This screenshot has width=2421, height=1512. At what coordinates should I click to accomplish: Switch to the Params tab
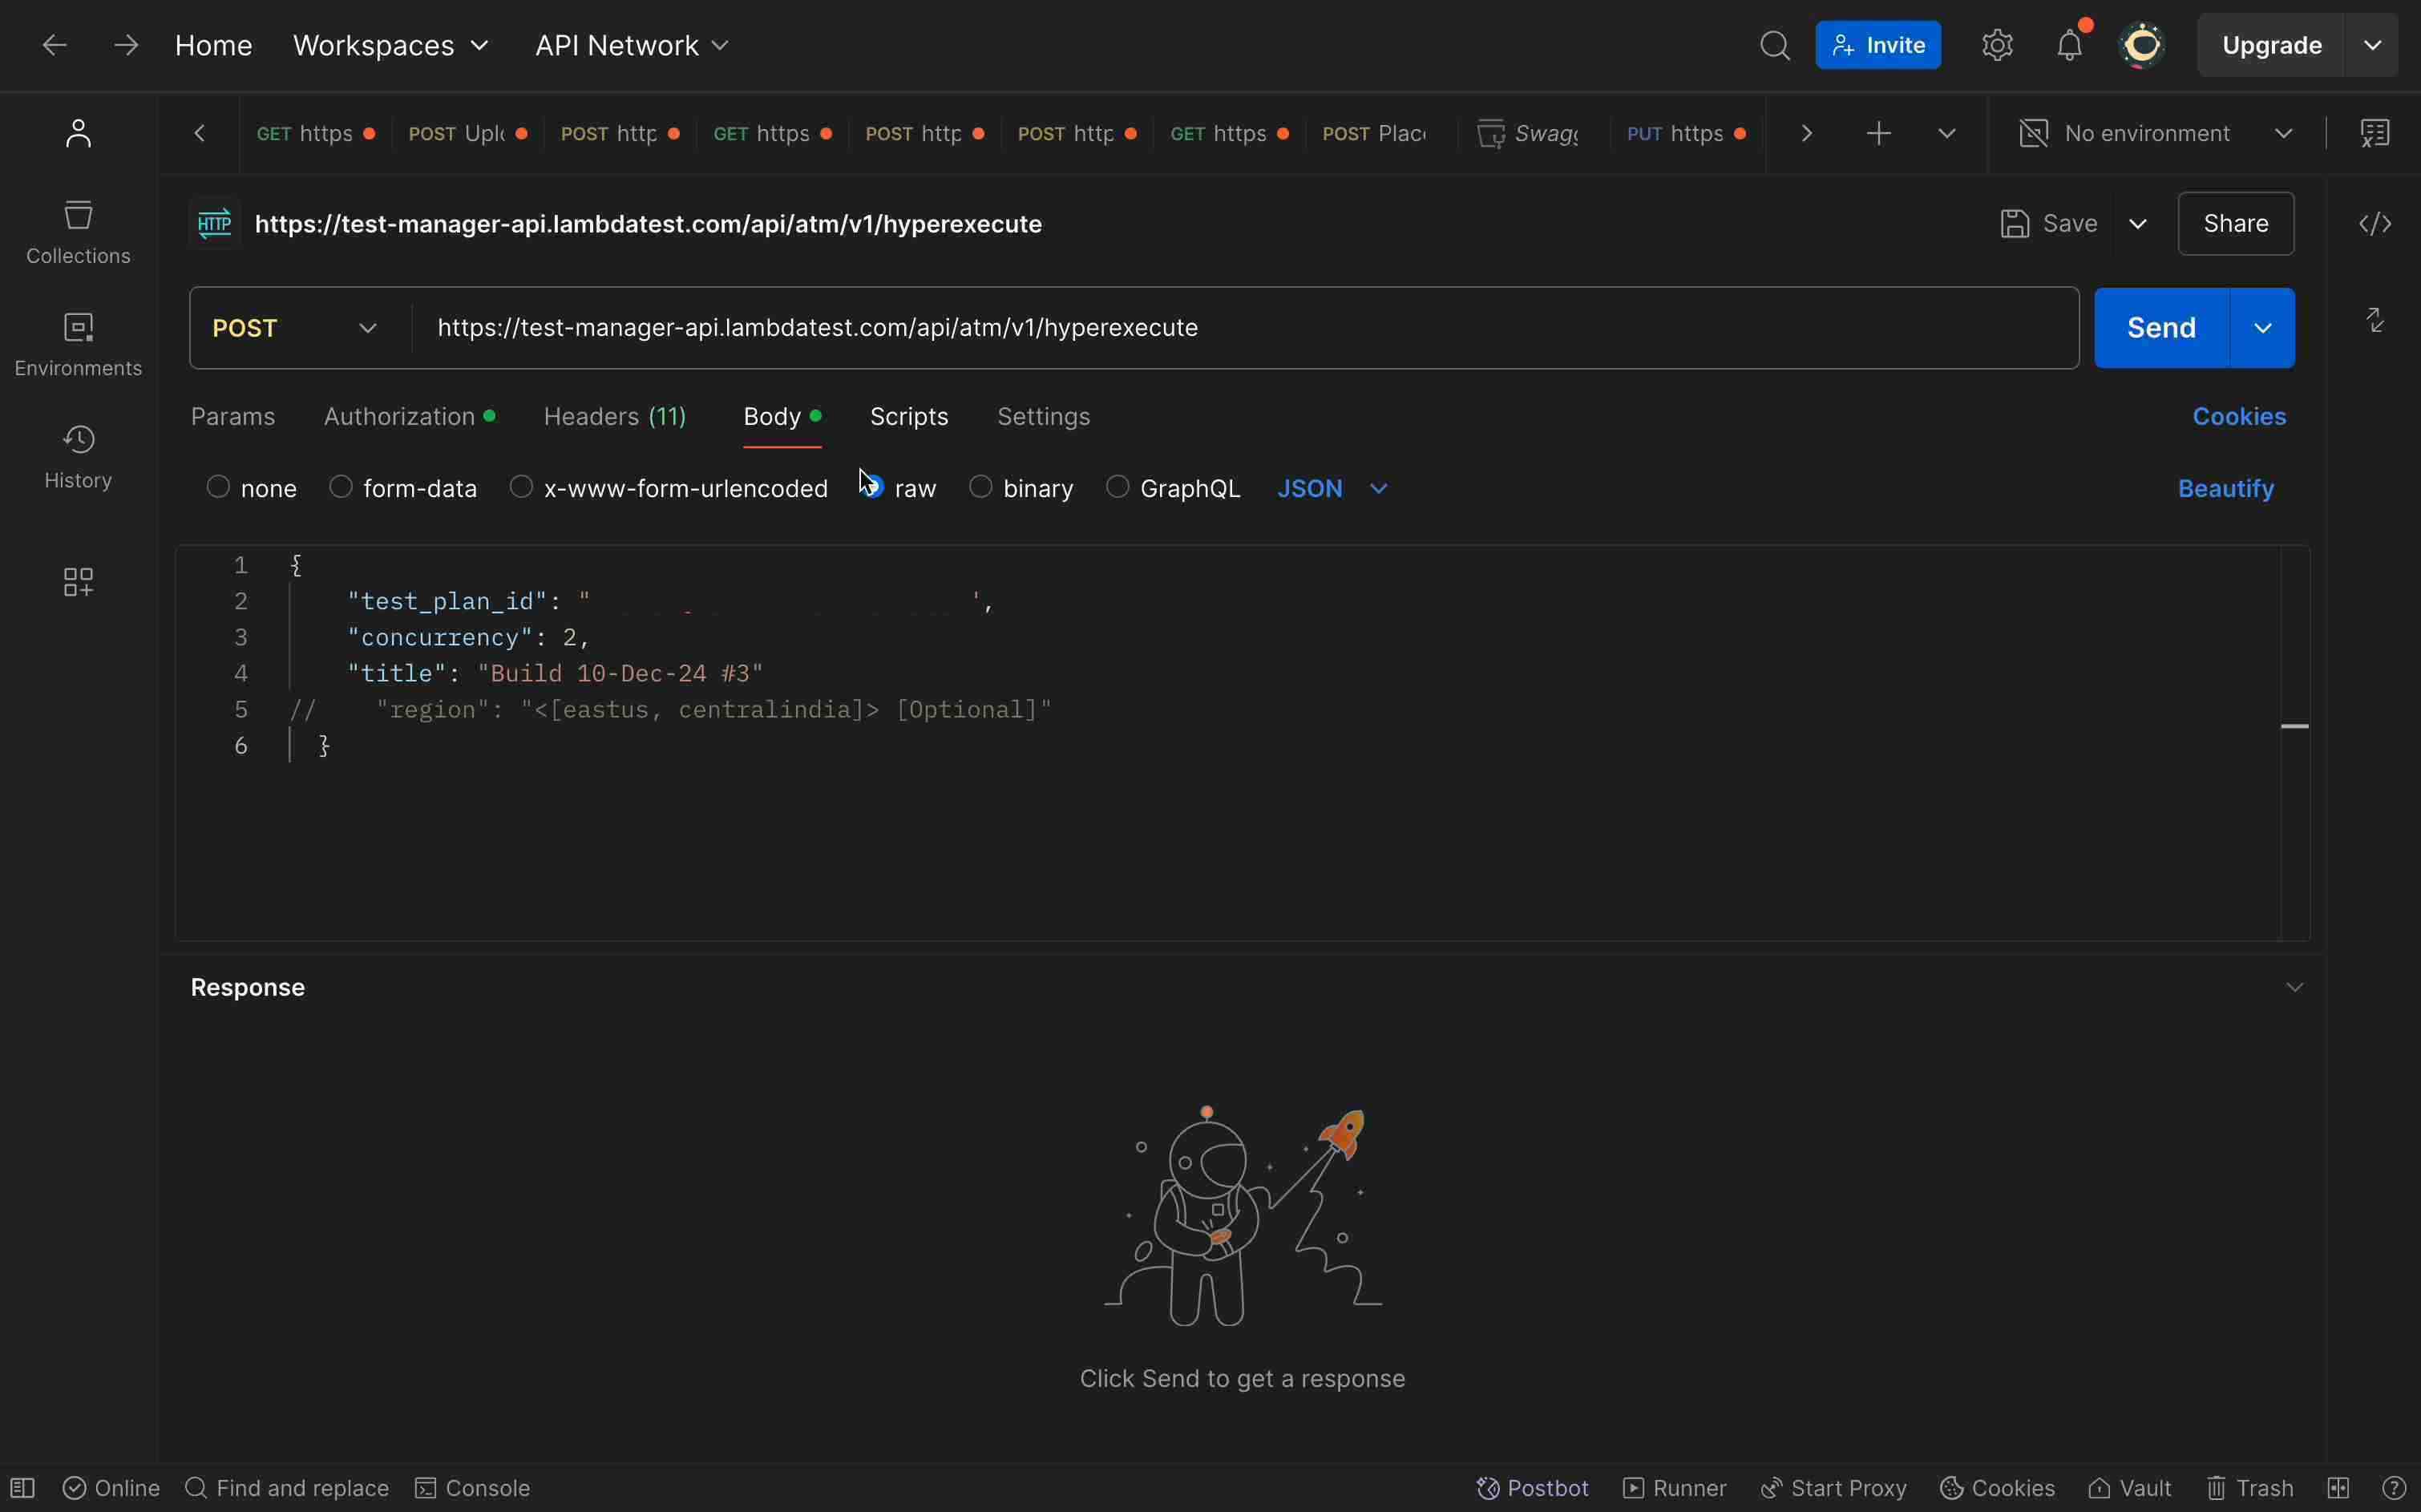(x=233, y=416)
